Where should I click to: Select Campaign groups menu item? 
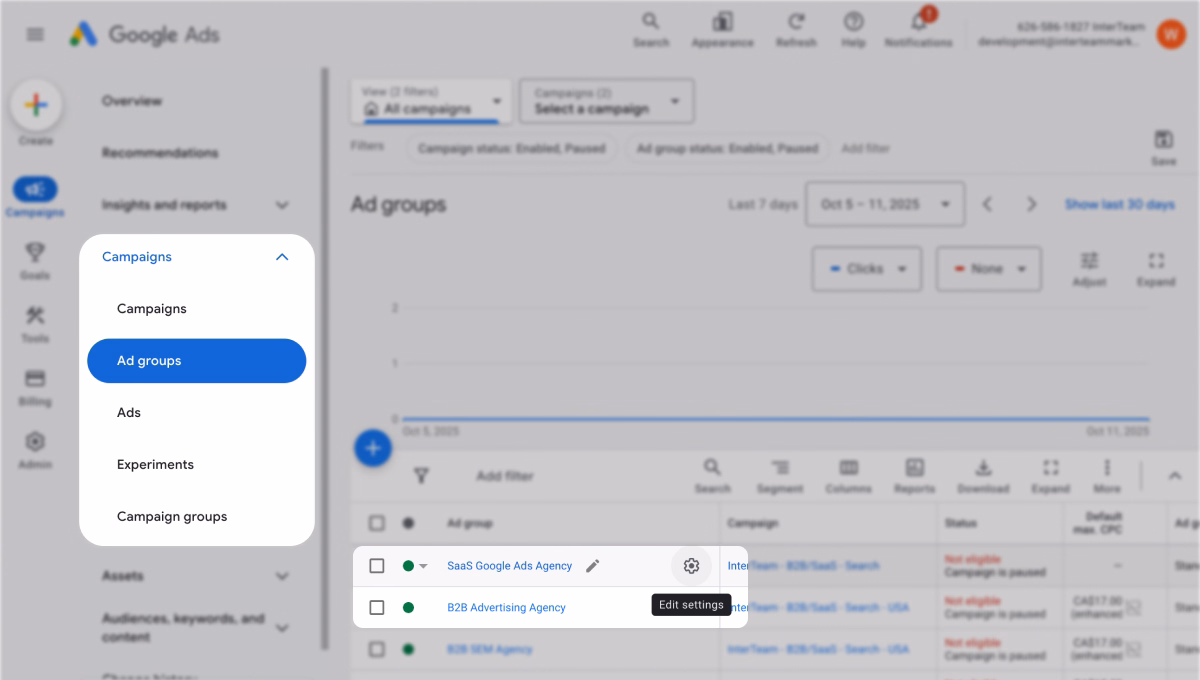(x=172, y=517)
